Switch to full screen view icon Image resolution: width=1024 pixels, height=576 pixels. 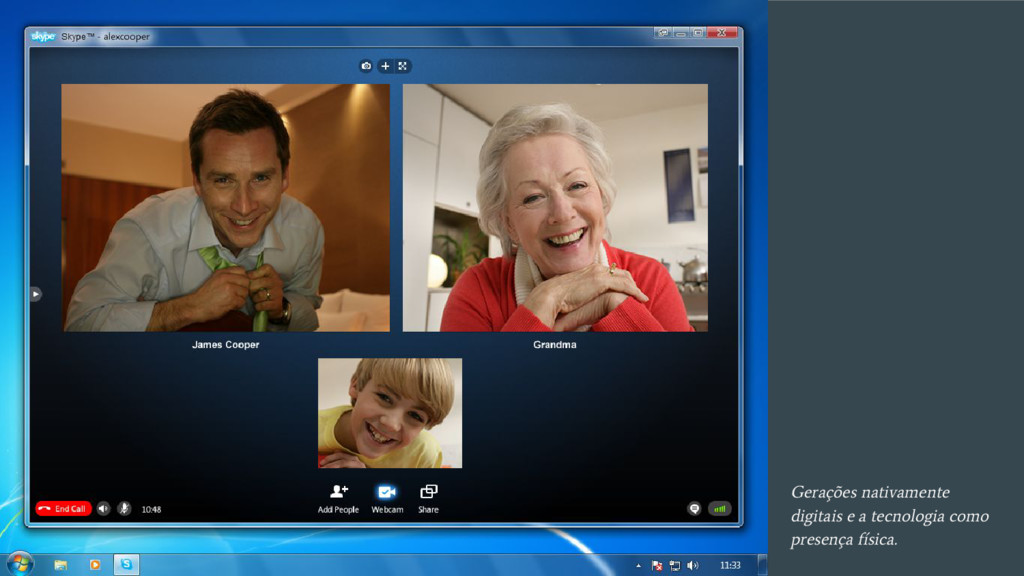[403, 66]
